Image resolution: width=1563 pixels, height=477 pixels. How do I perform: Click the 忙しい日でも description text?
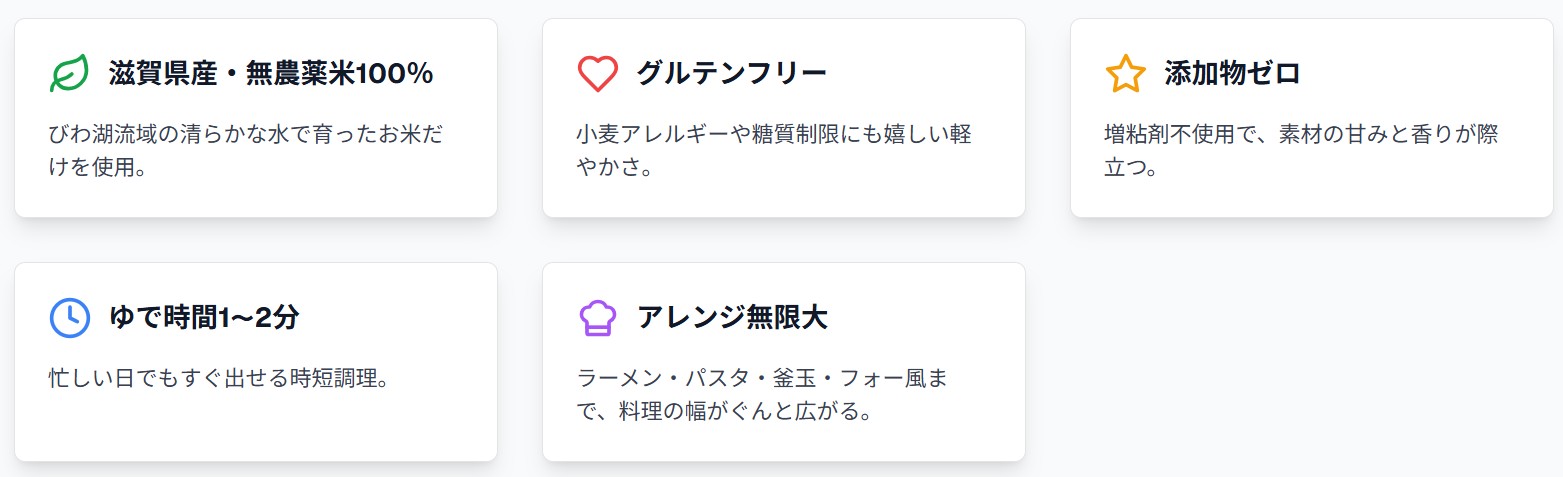(218, 379)
